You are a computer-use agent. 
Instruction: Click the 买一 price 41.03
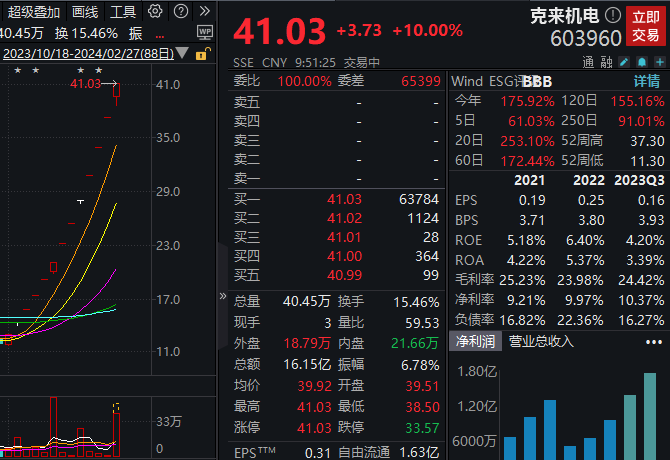[344, 199]
